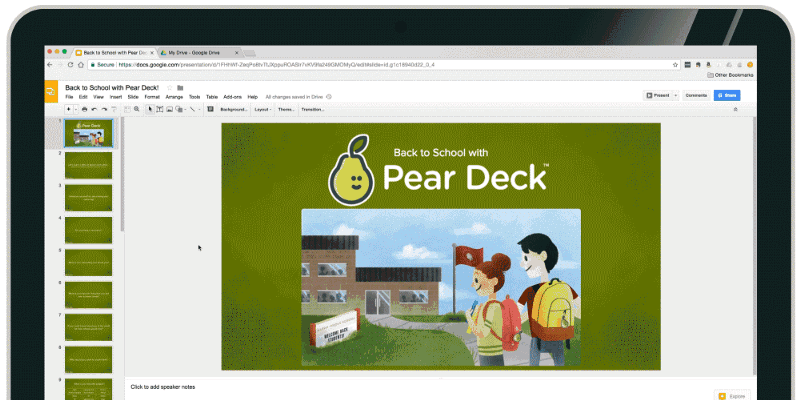Open the Table menu
800x400 pixels.
point(212,97)
